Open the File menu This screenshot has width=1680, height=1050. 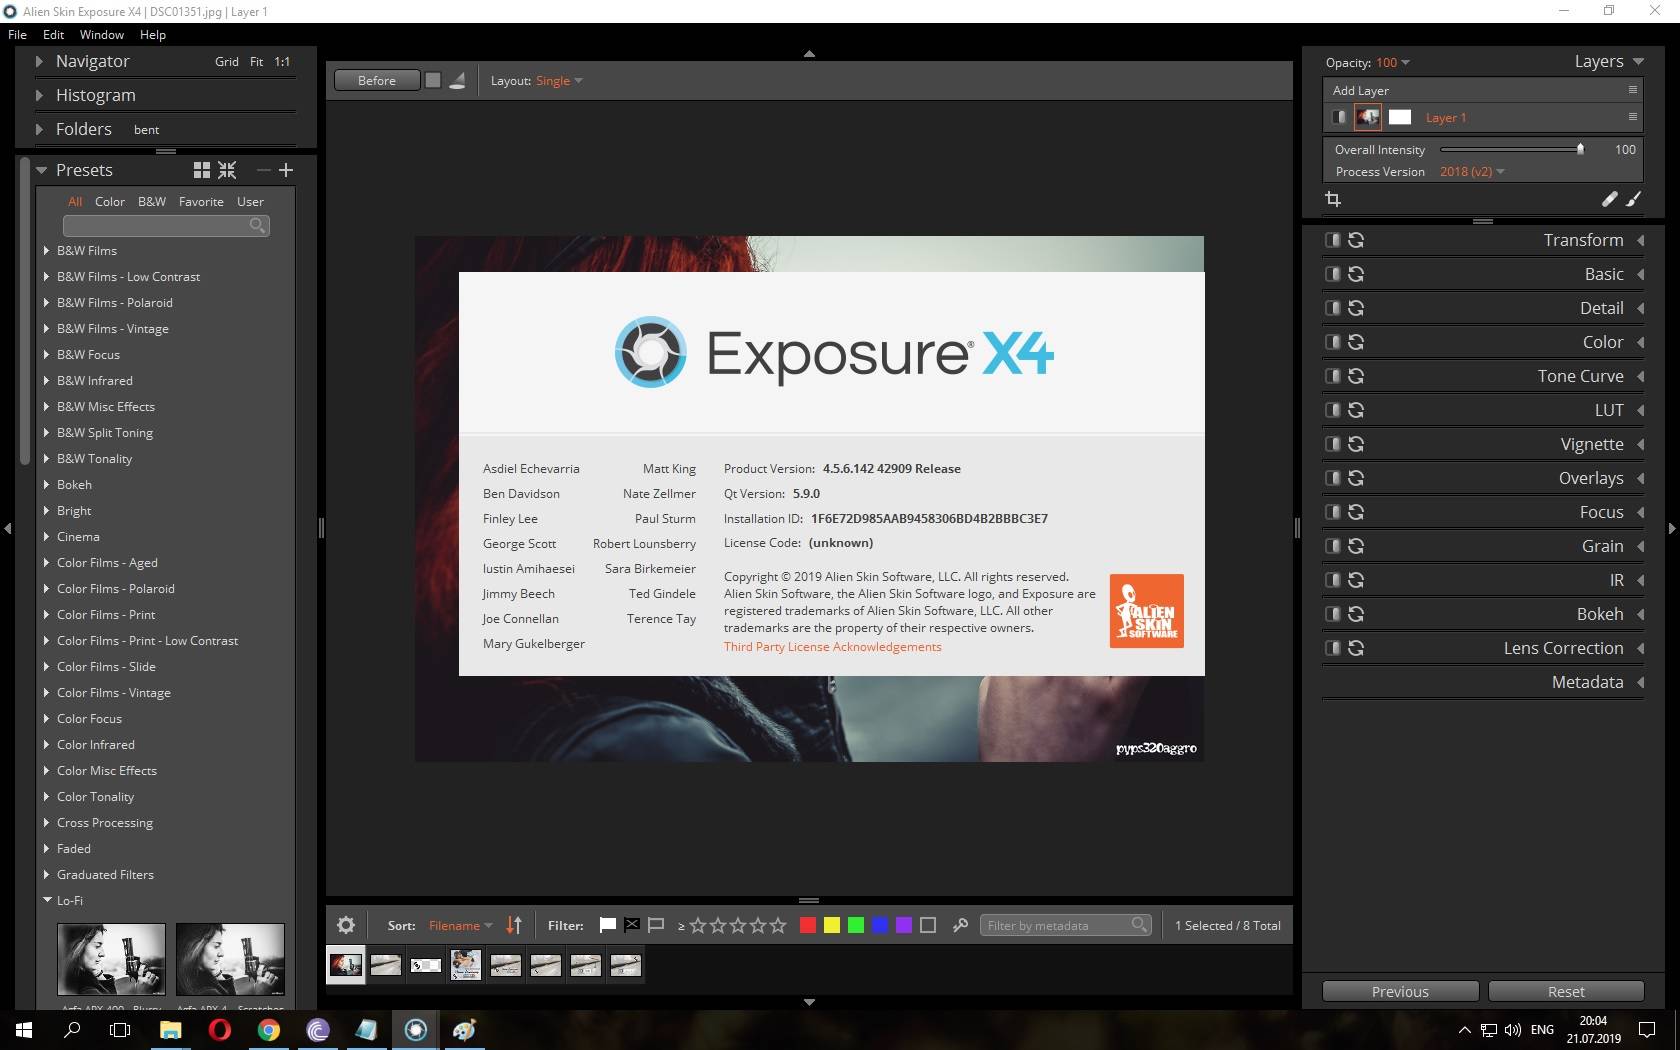17,34
